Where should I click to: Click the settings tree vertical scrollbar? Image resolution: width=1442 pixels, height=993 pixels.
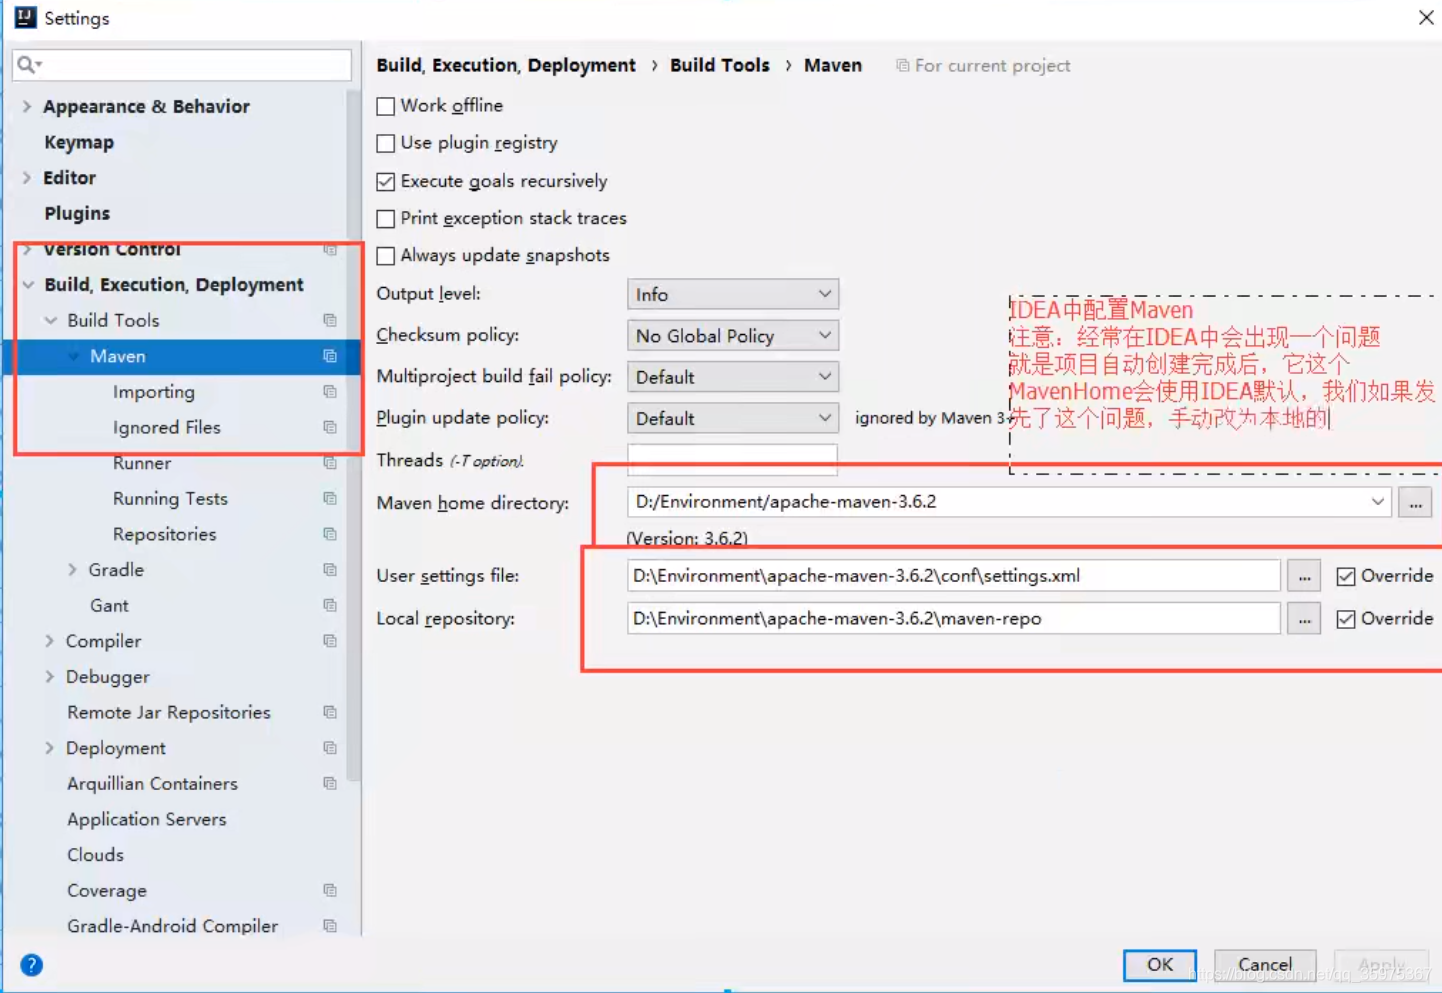pos(353,435)
